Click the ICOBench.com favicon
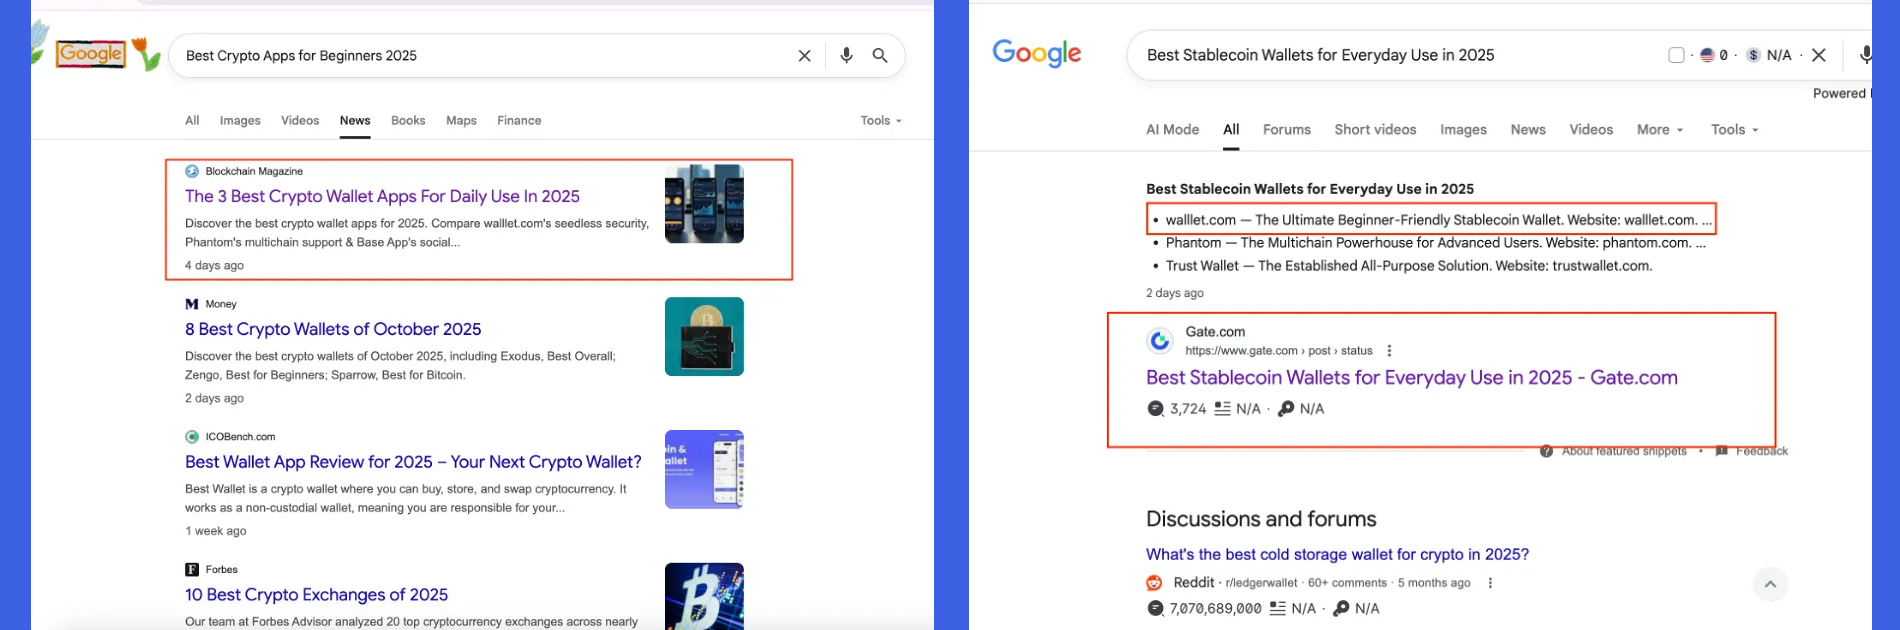The height and width of the screenshot is (630, 1900). 192,437
